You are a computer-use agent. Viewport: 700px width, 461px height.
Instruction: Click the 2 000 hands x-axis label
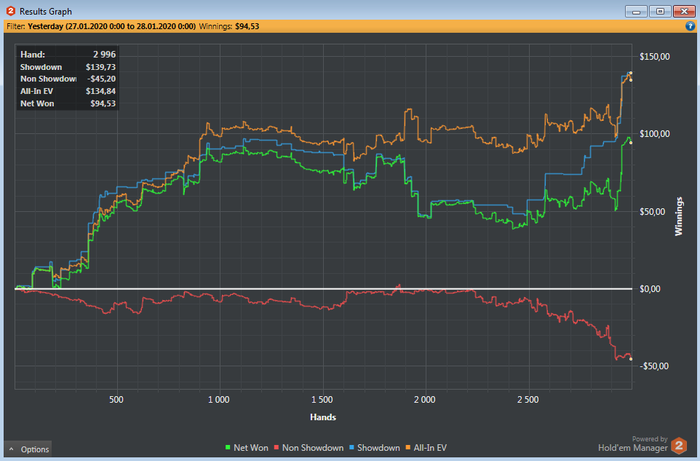point(425,399)
